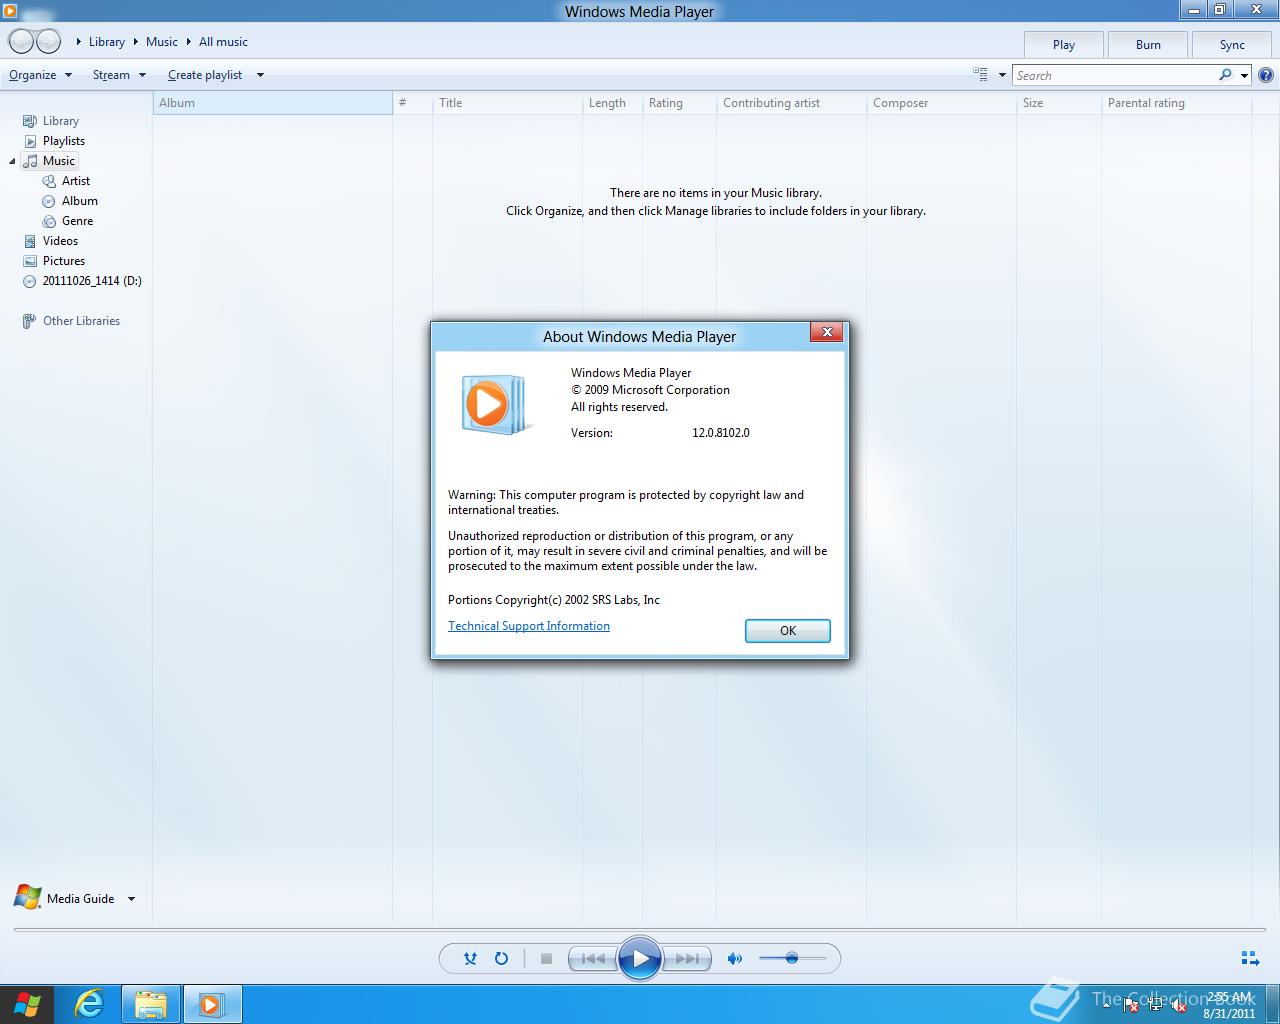
Task: Select the Playlists icon in navigation pane
Action: point(30,141)
